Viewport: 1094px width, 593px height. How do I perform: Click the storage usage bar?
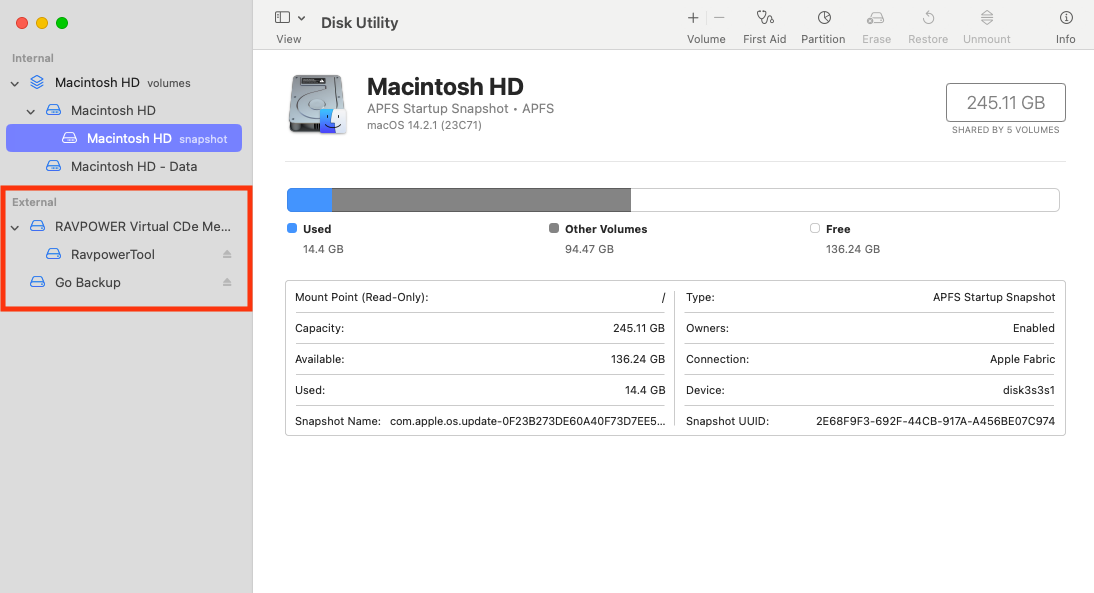coord(672,200)
